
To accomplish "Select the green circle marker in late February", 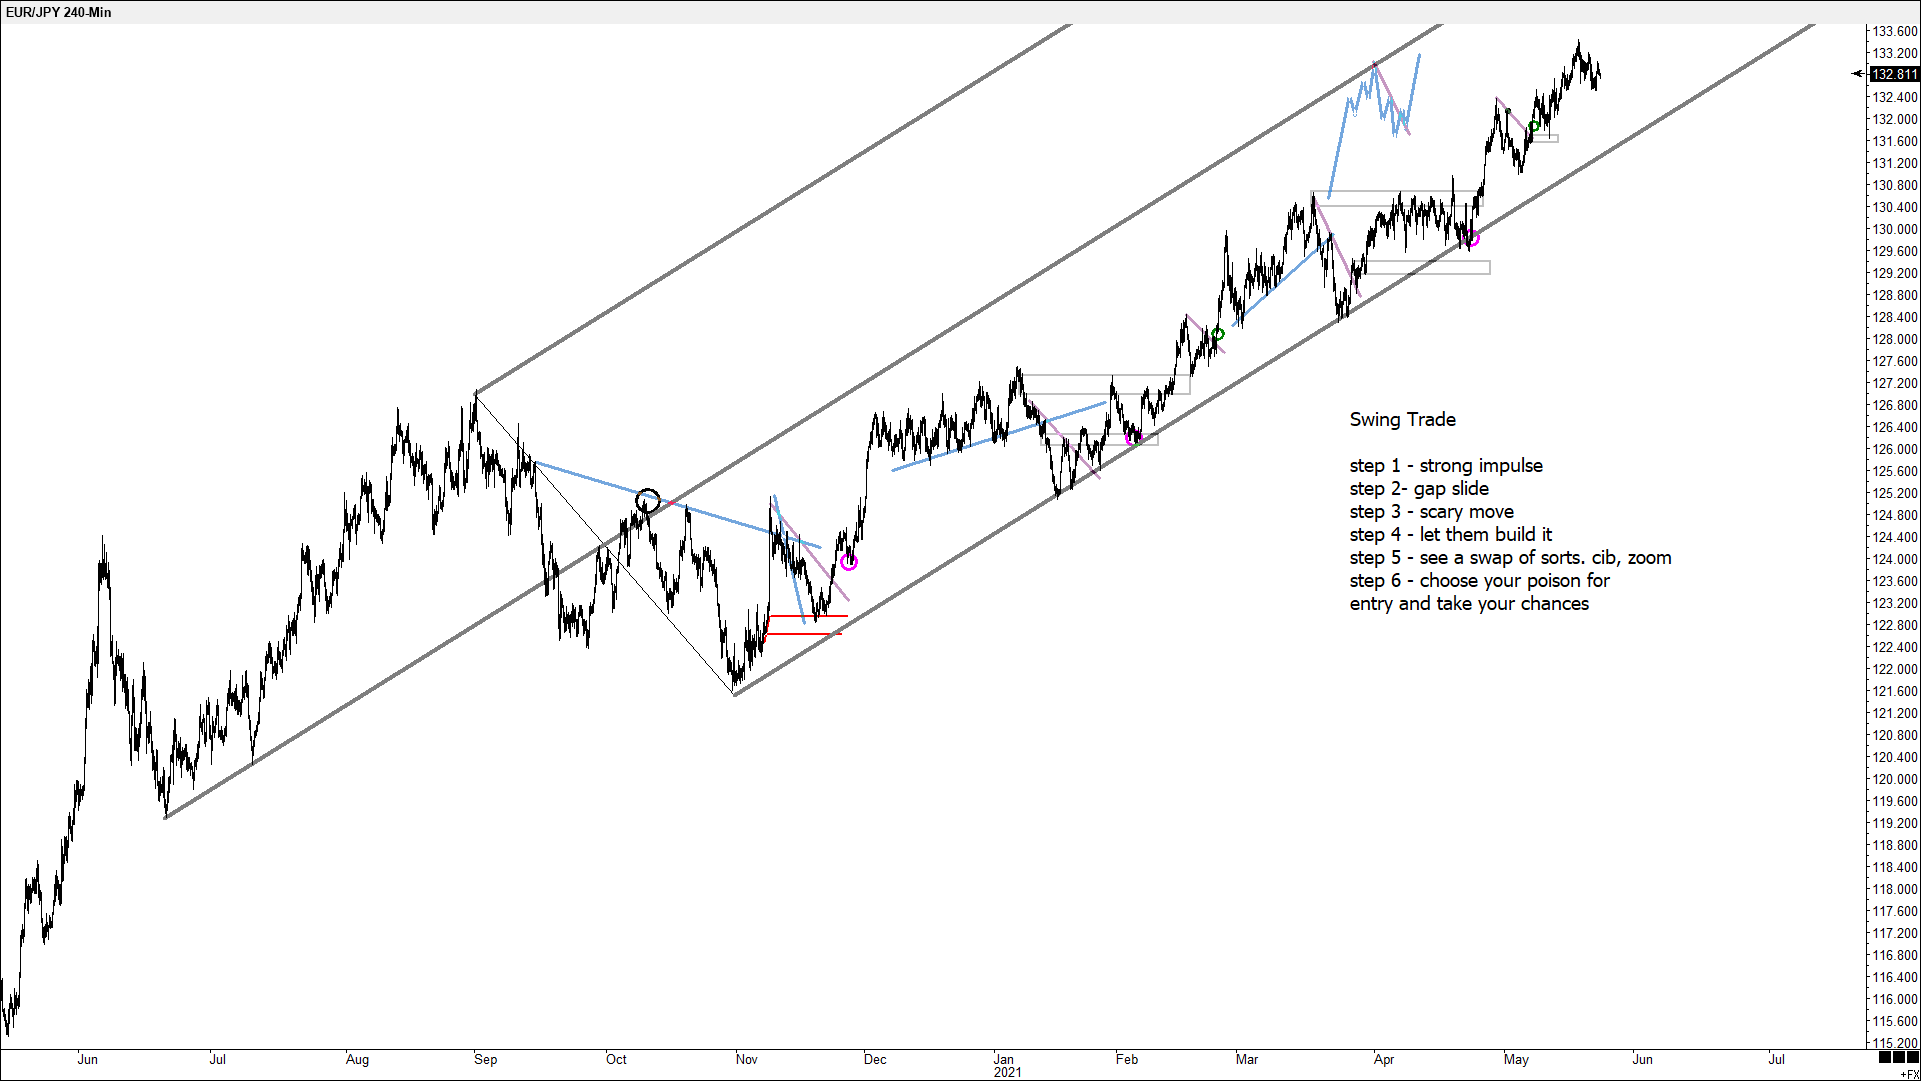I will pyautogui.click(x=1218, y=333).
